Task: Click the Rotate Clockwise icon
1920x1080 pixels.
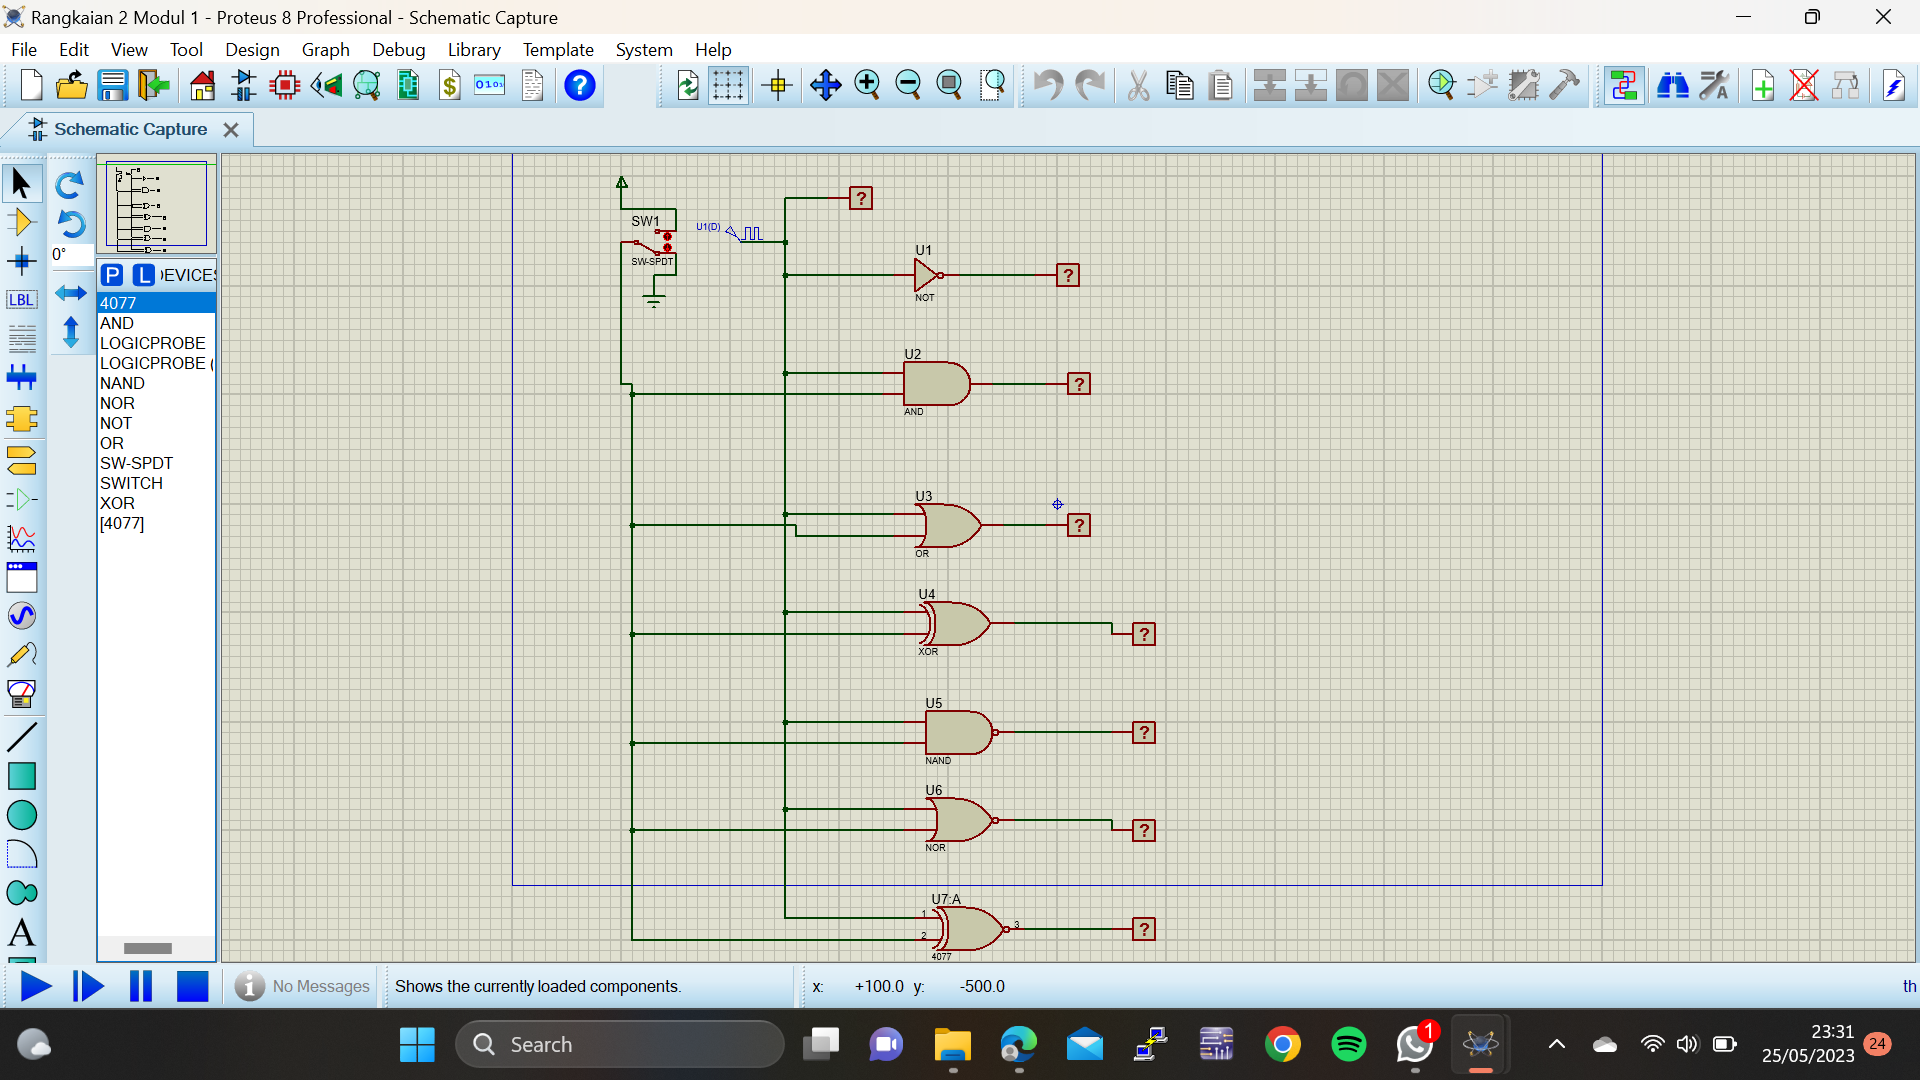Action: coord(70,185)
